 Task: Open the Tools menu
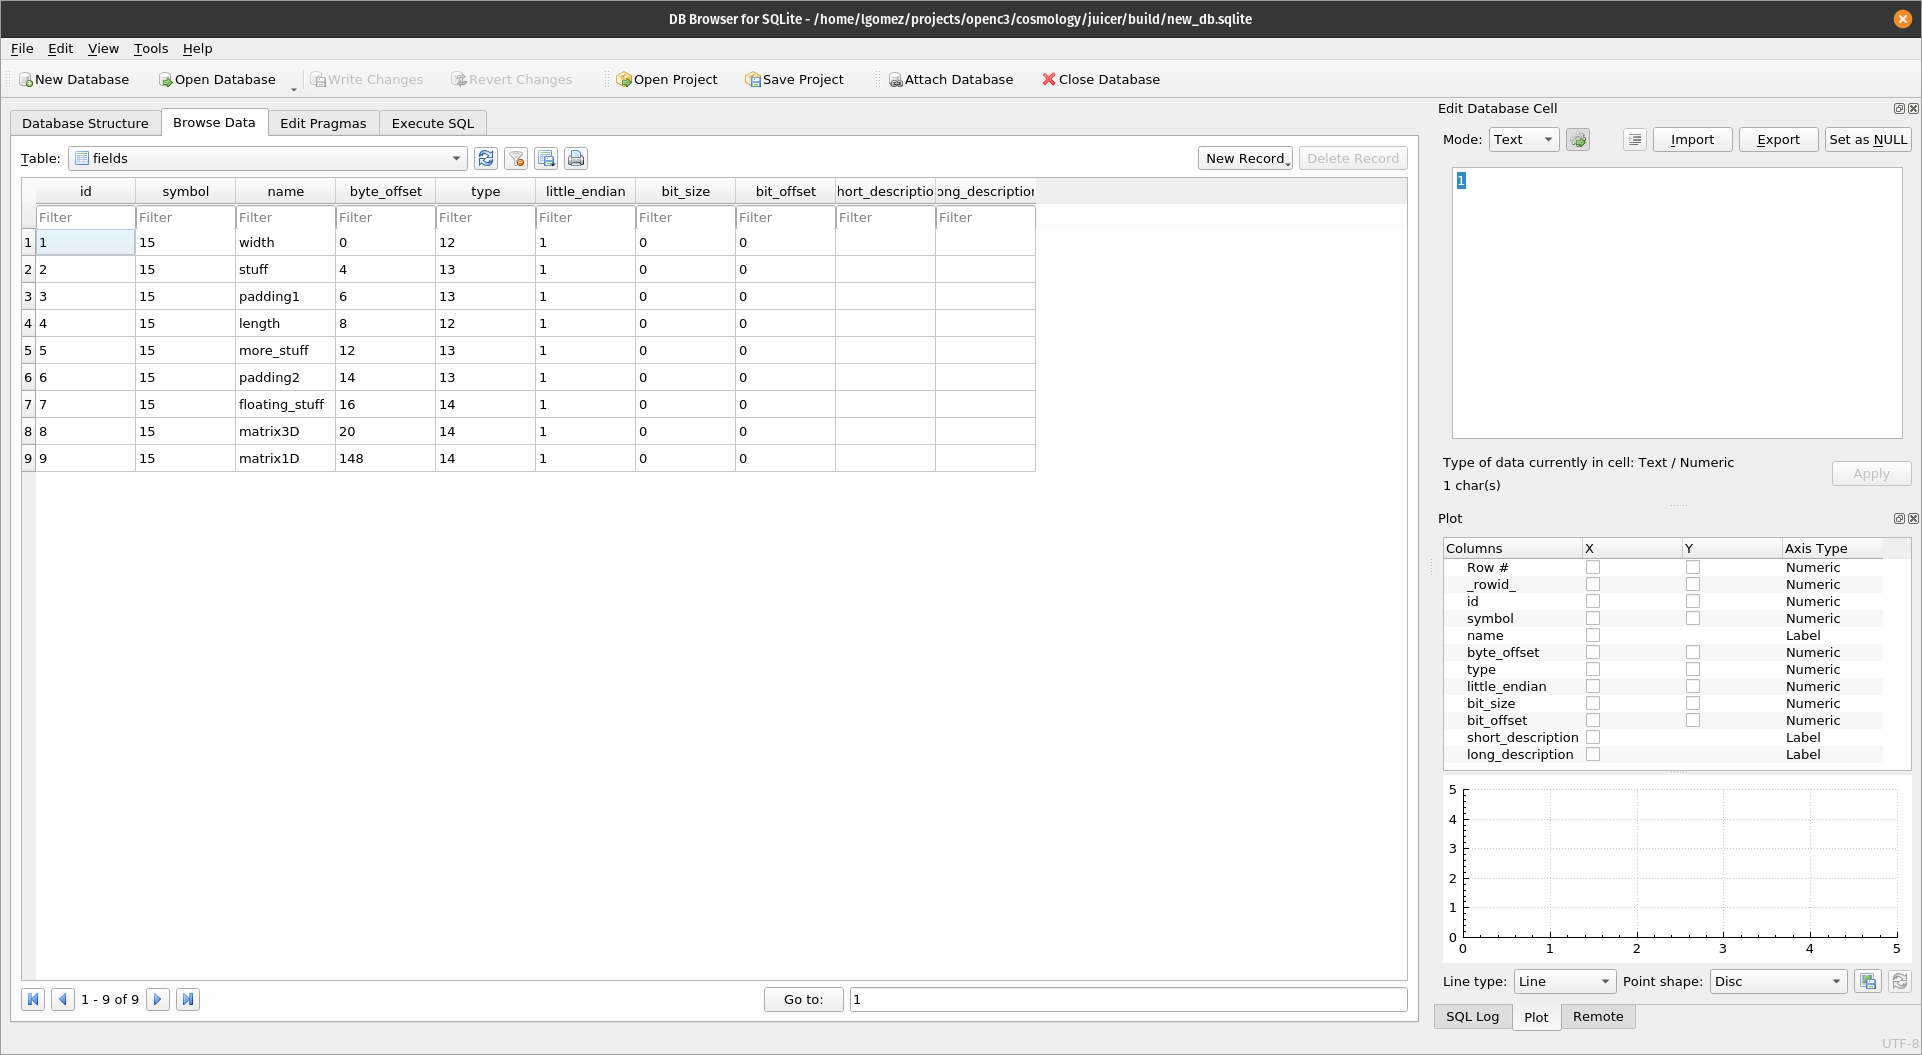[x=151, y=49]
